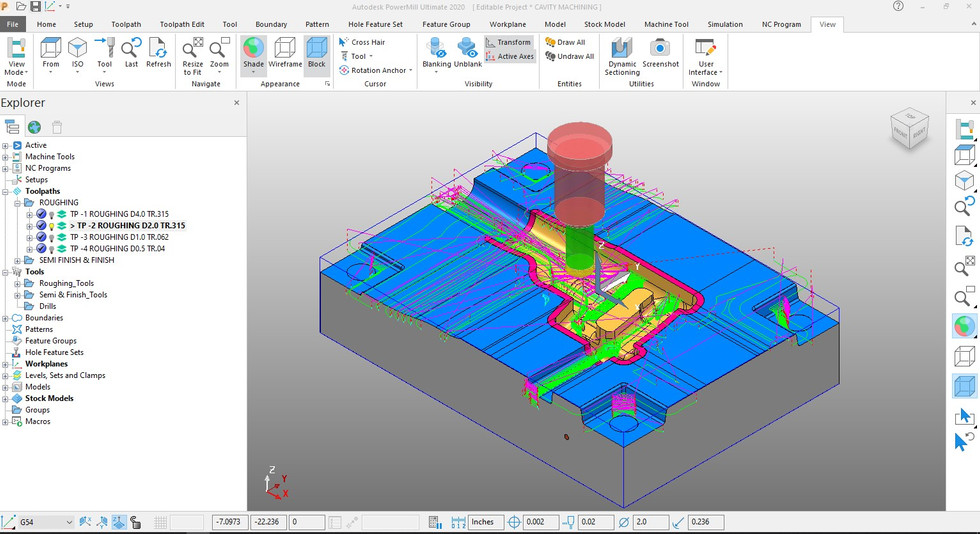Toggle light bulb of TP -4 ROUGHING D0.5

click(52, 249)
